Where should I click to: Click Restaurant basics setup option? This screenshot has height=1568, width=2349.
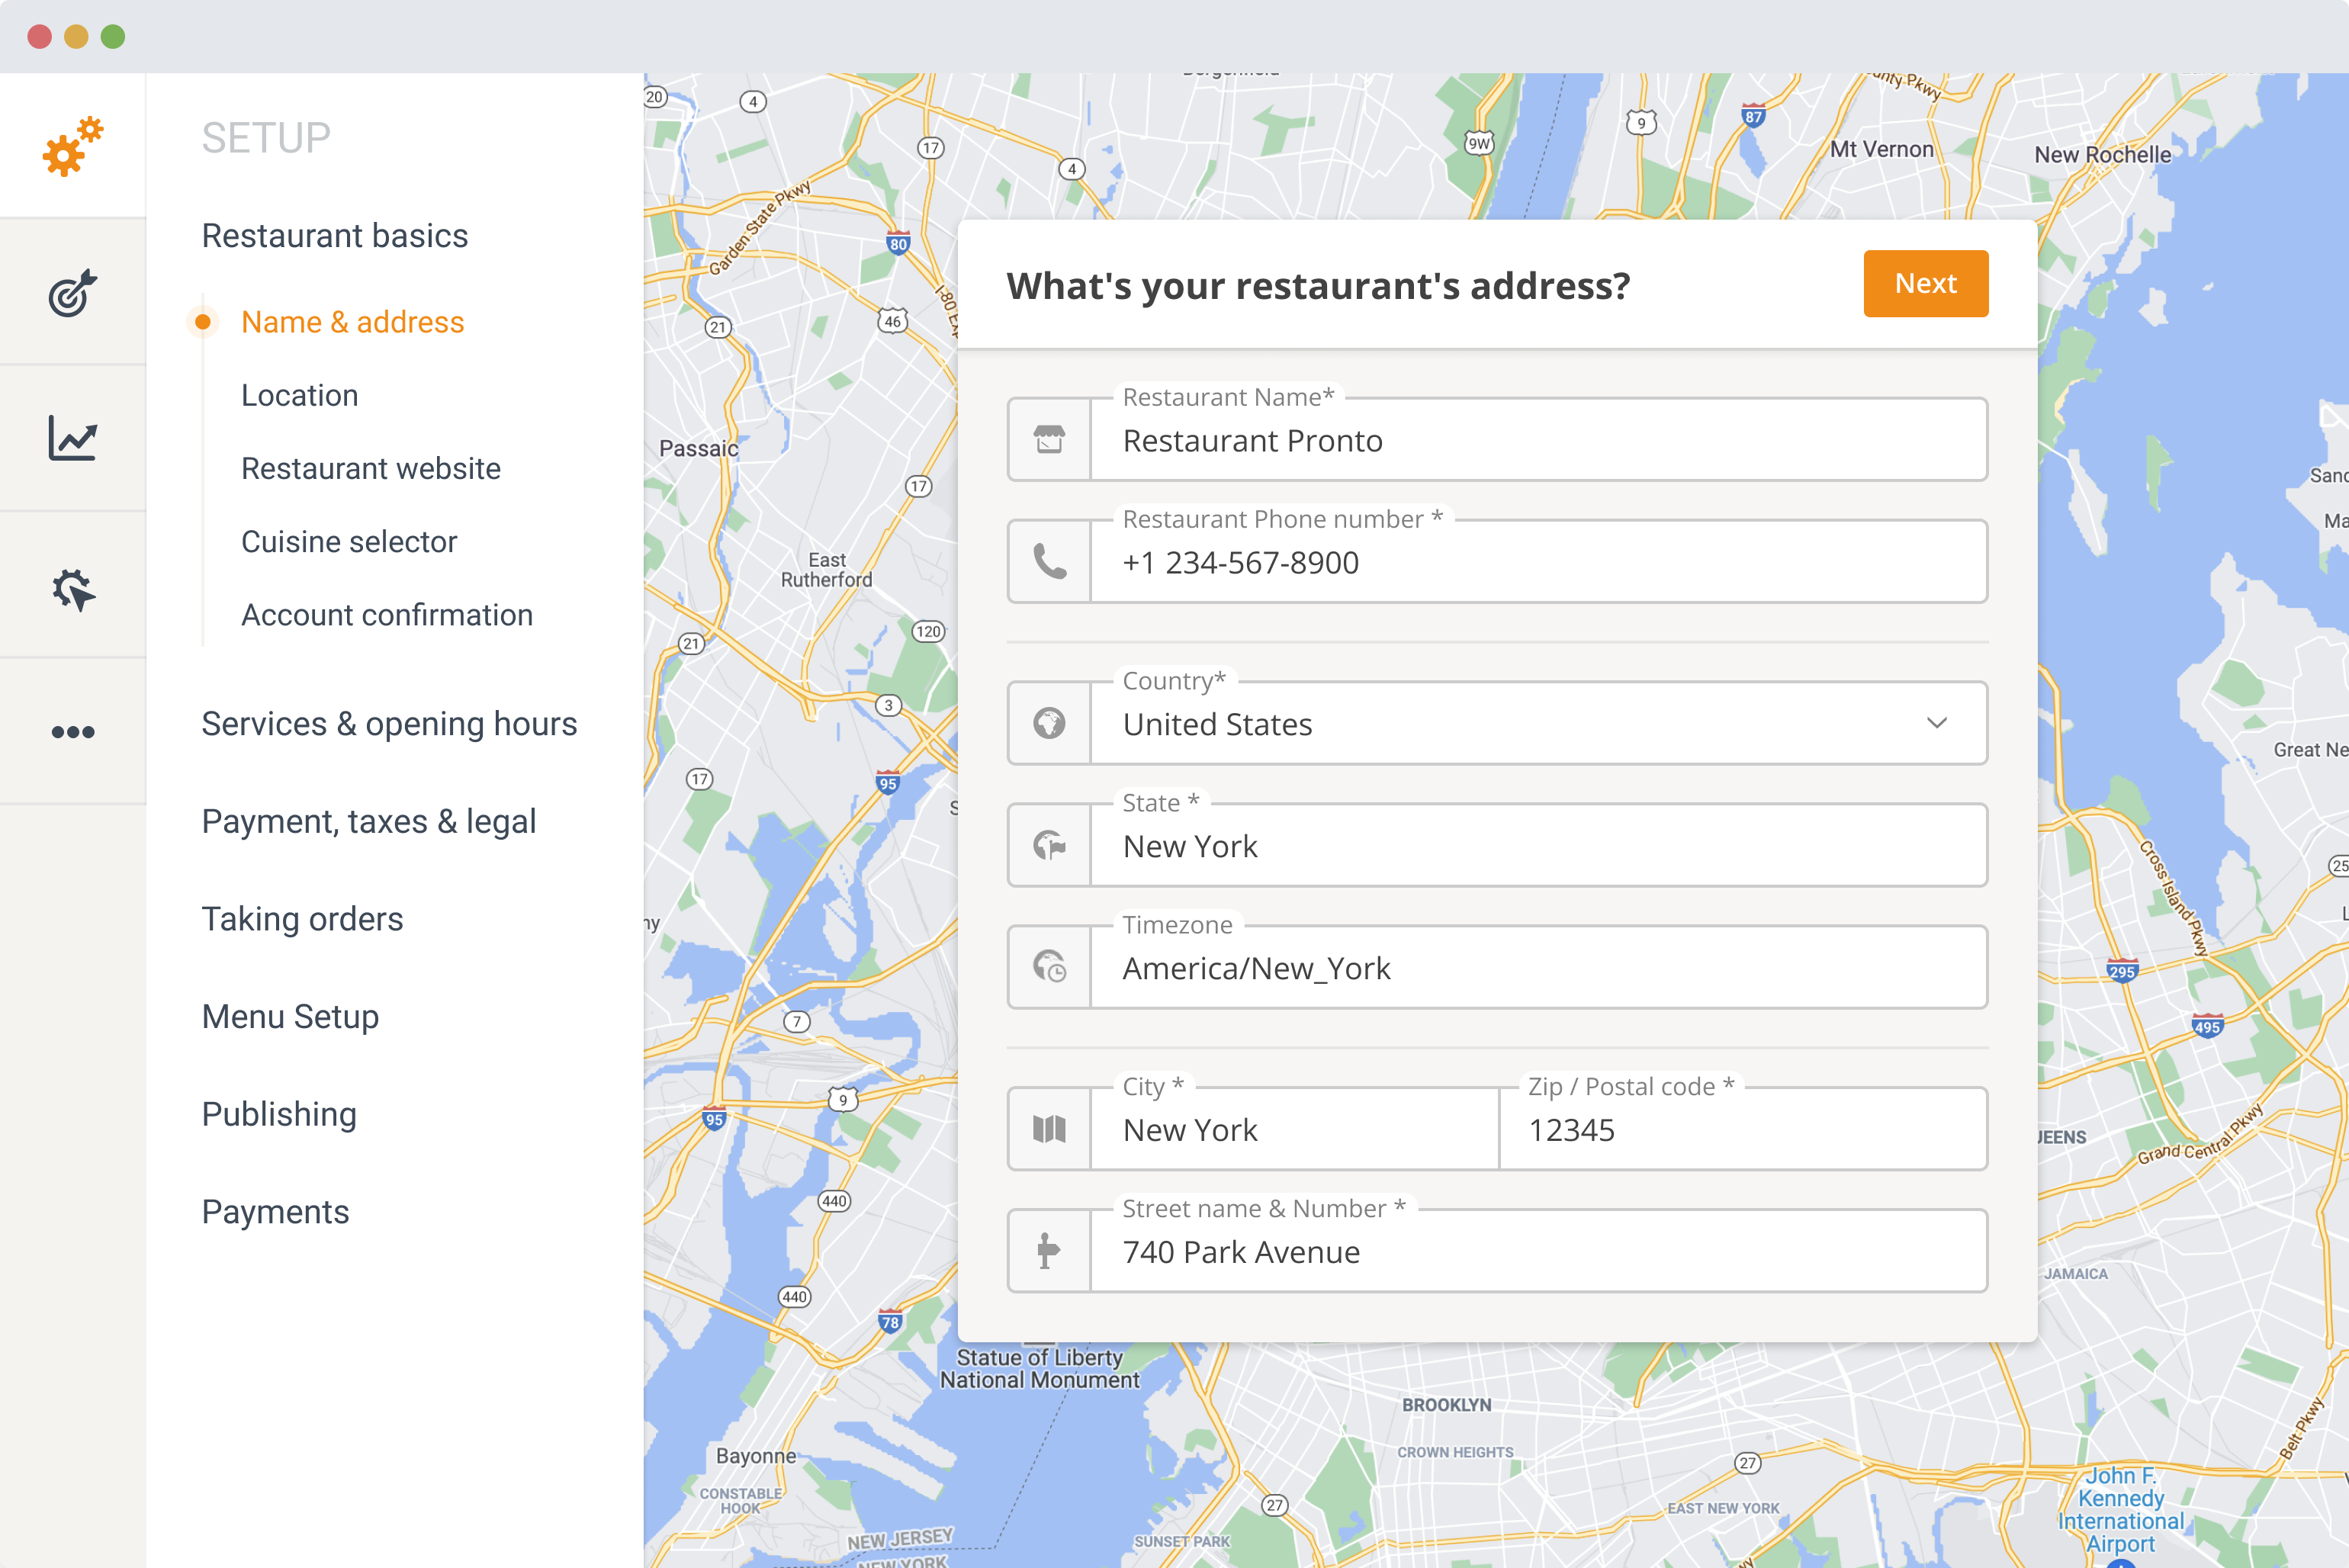pyautogui.click(x=334, y=234)
